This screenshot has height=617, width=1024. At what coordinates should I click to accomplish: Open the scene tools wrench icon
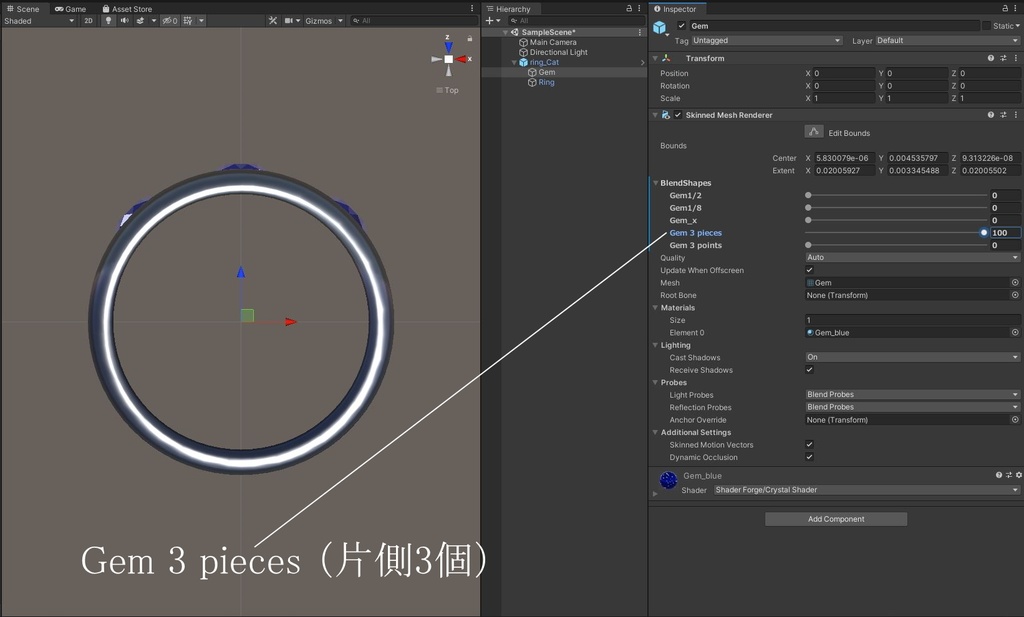(273, 21)
